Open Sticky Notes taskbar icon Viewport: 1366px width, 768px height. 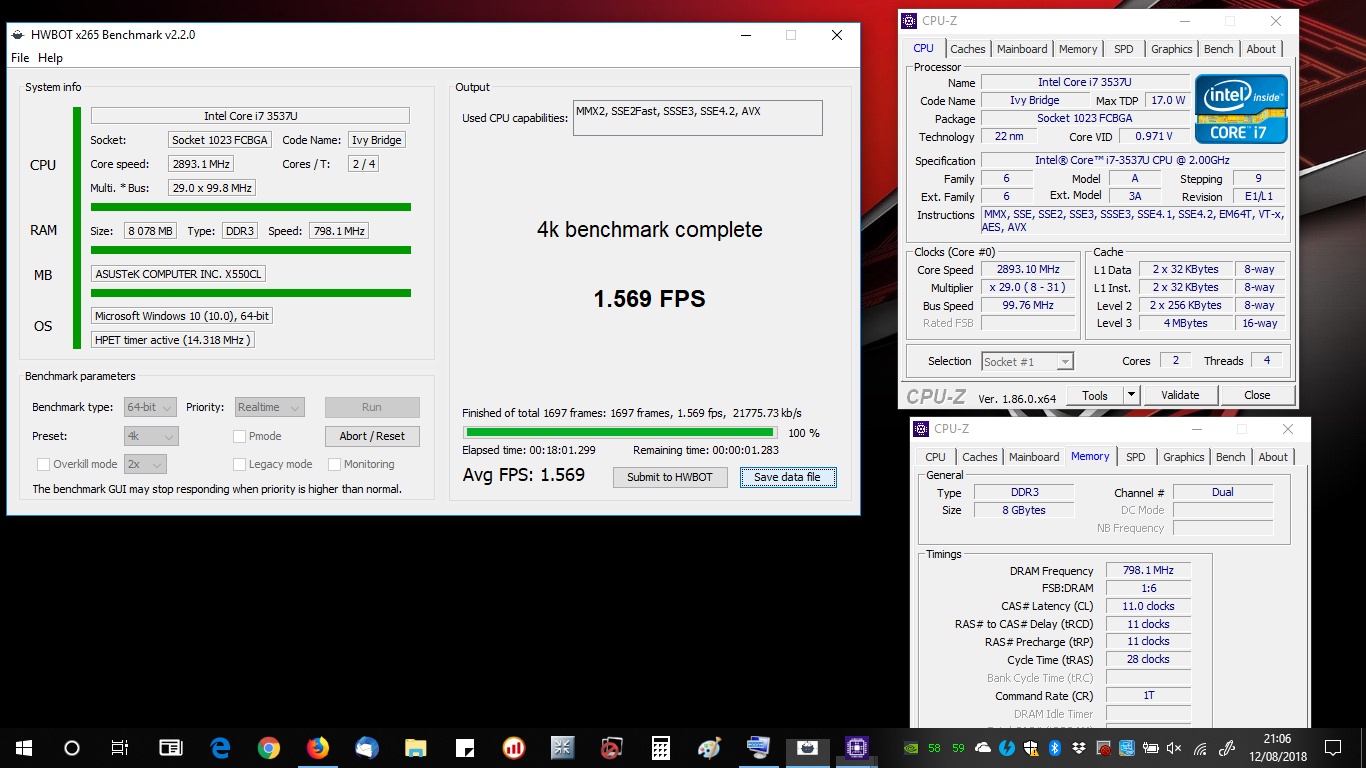point(464,747)
